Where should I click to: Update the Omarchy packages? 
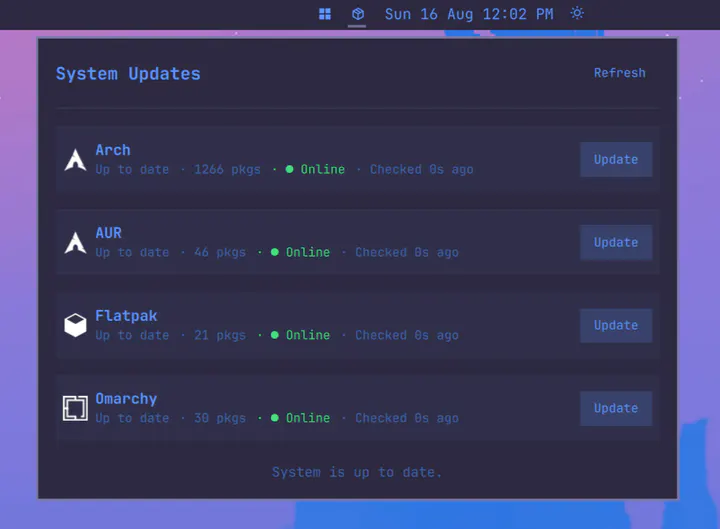(x=616, y=408)
